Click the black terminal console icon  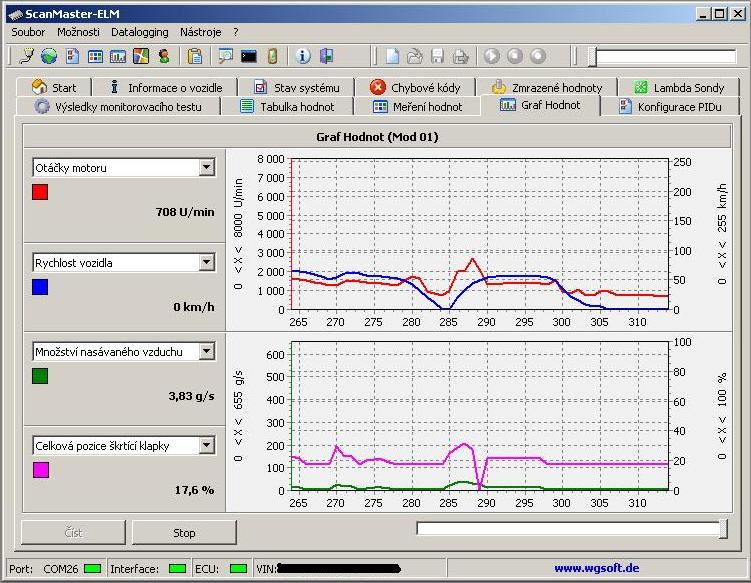249,56
